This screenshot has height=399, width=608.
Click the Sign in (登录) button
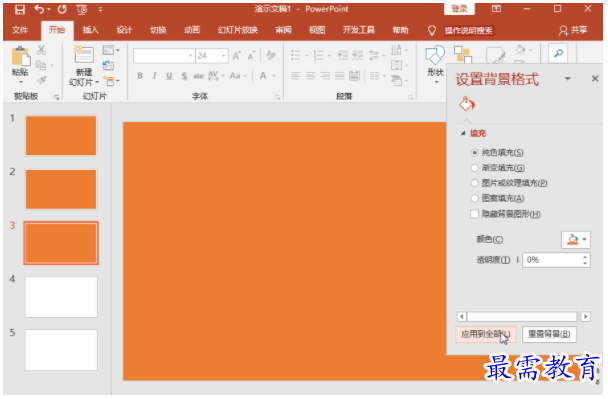pos(459,9)
